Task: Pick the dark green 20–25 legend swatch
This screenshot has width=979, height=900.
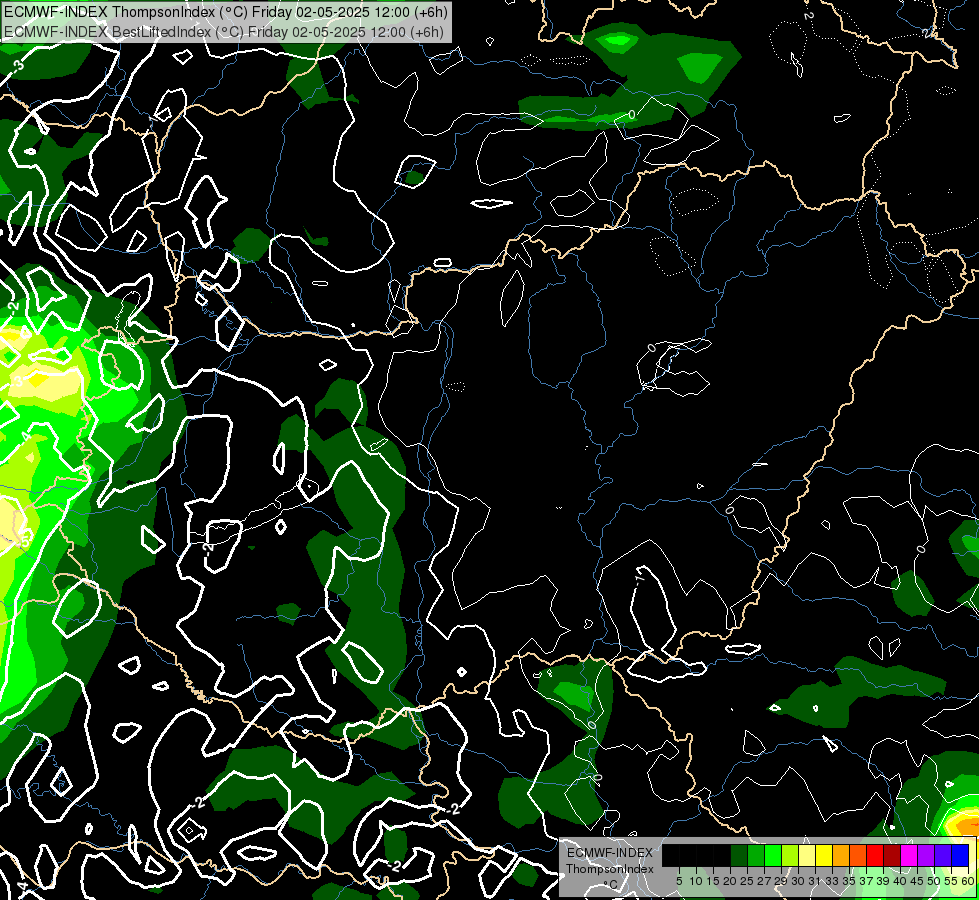Action: (x=739, y=855)
